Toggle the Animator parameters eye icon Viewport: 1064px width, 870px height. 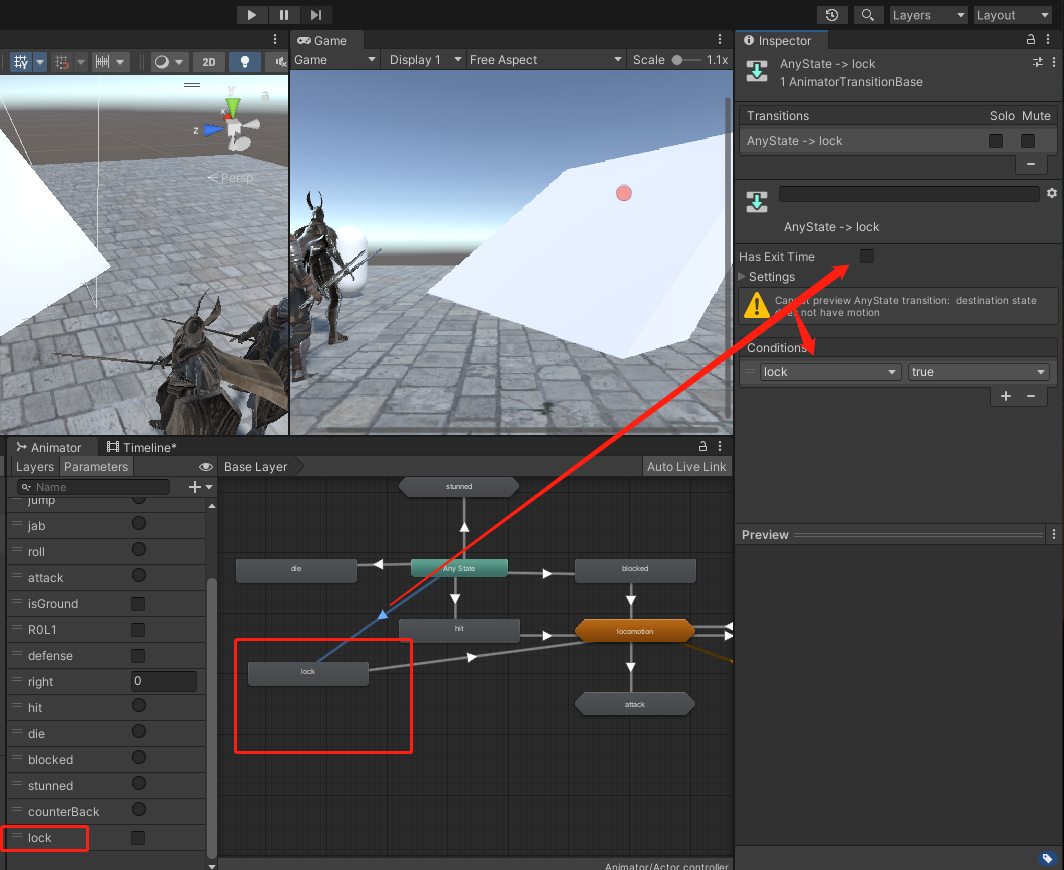click(205, 467)
